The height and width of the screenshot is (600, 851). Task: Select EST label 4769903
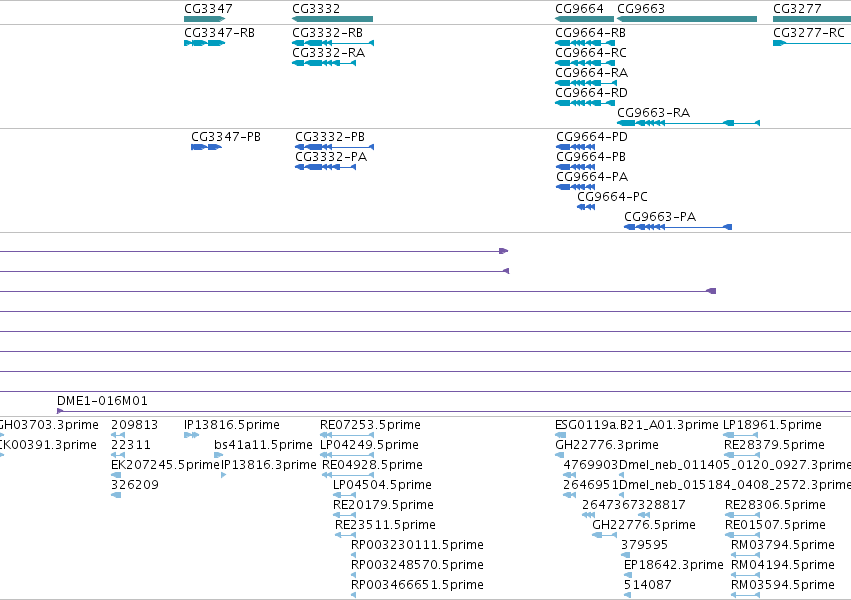[591, 465]
